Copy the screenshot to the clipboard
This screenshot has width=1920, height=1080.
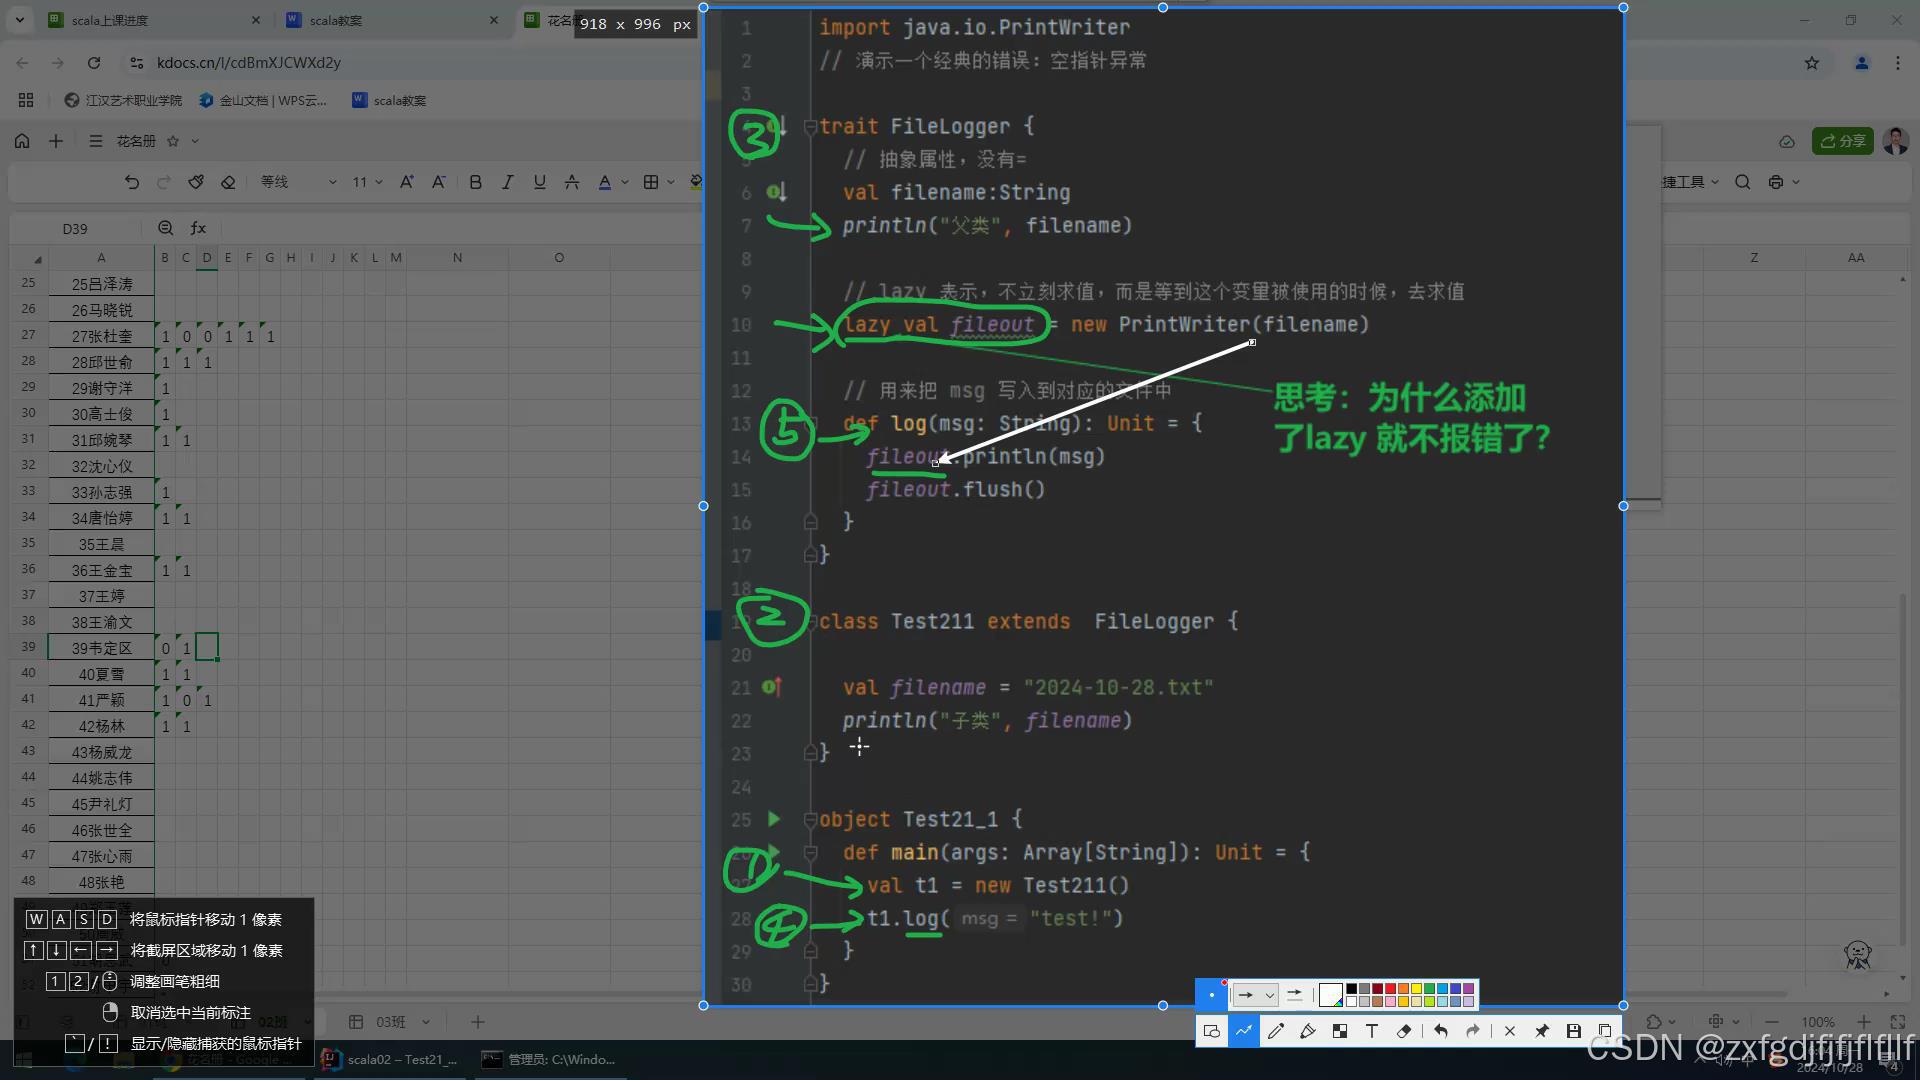(1605, 1031)
